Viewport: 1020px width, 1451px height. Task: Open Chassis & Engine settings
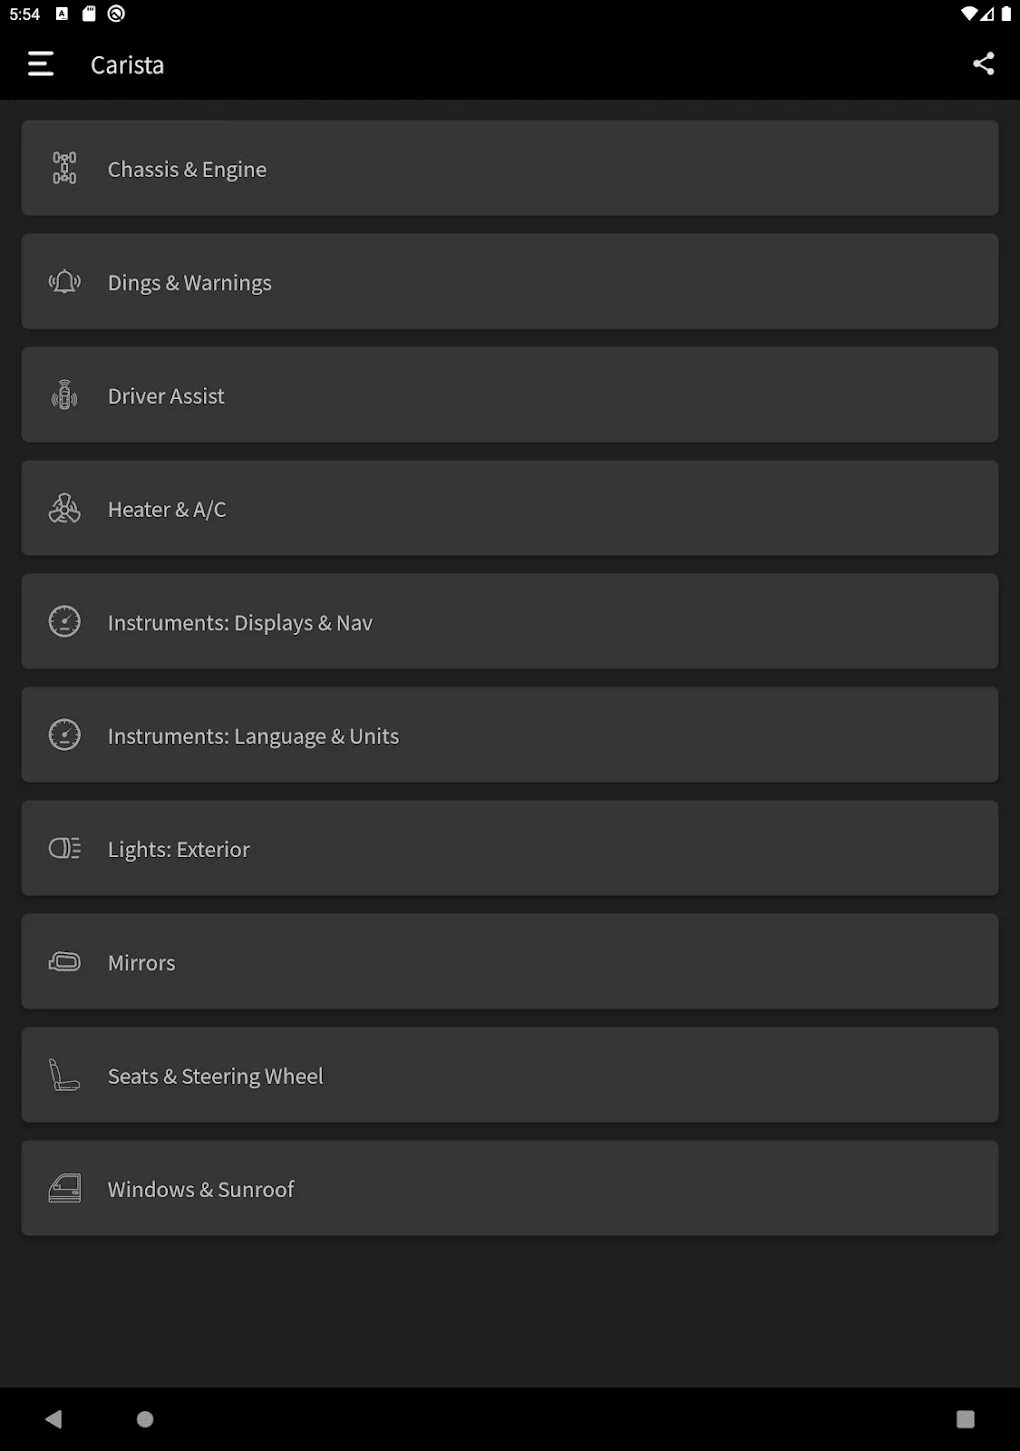[510, 168]
